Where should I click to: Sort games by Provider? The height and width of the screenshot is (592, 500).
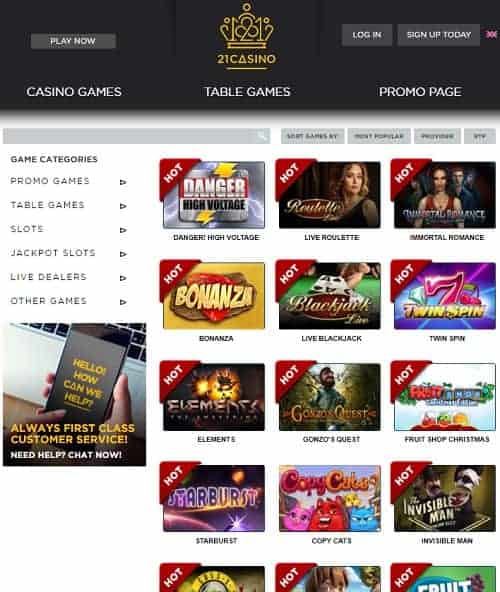click(x=437, y=136)
